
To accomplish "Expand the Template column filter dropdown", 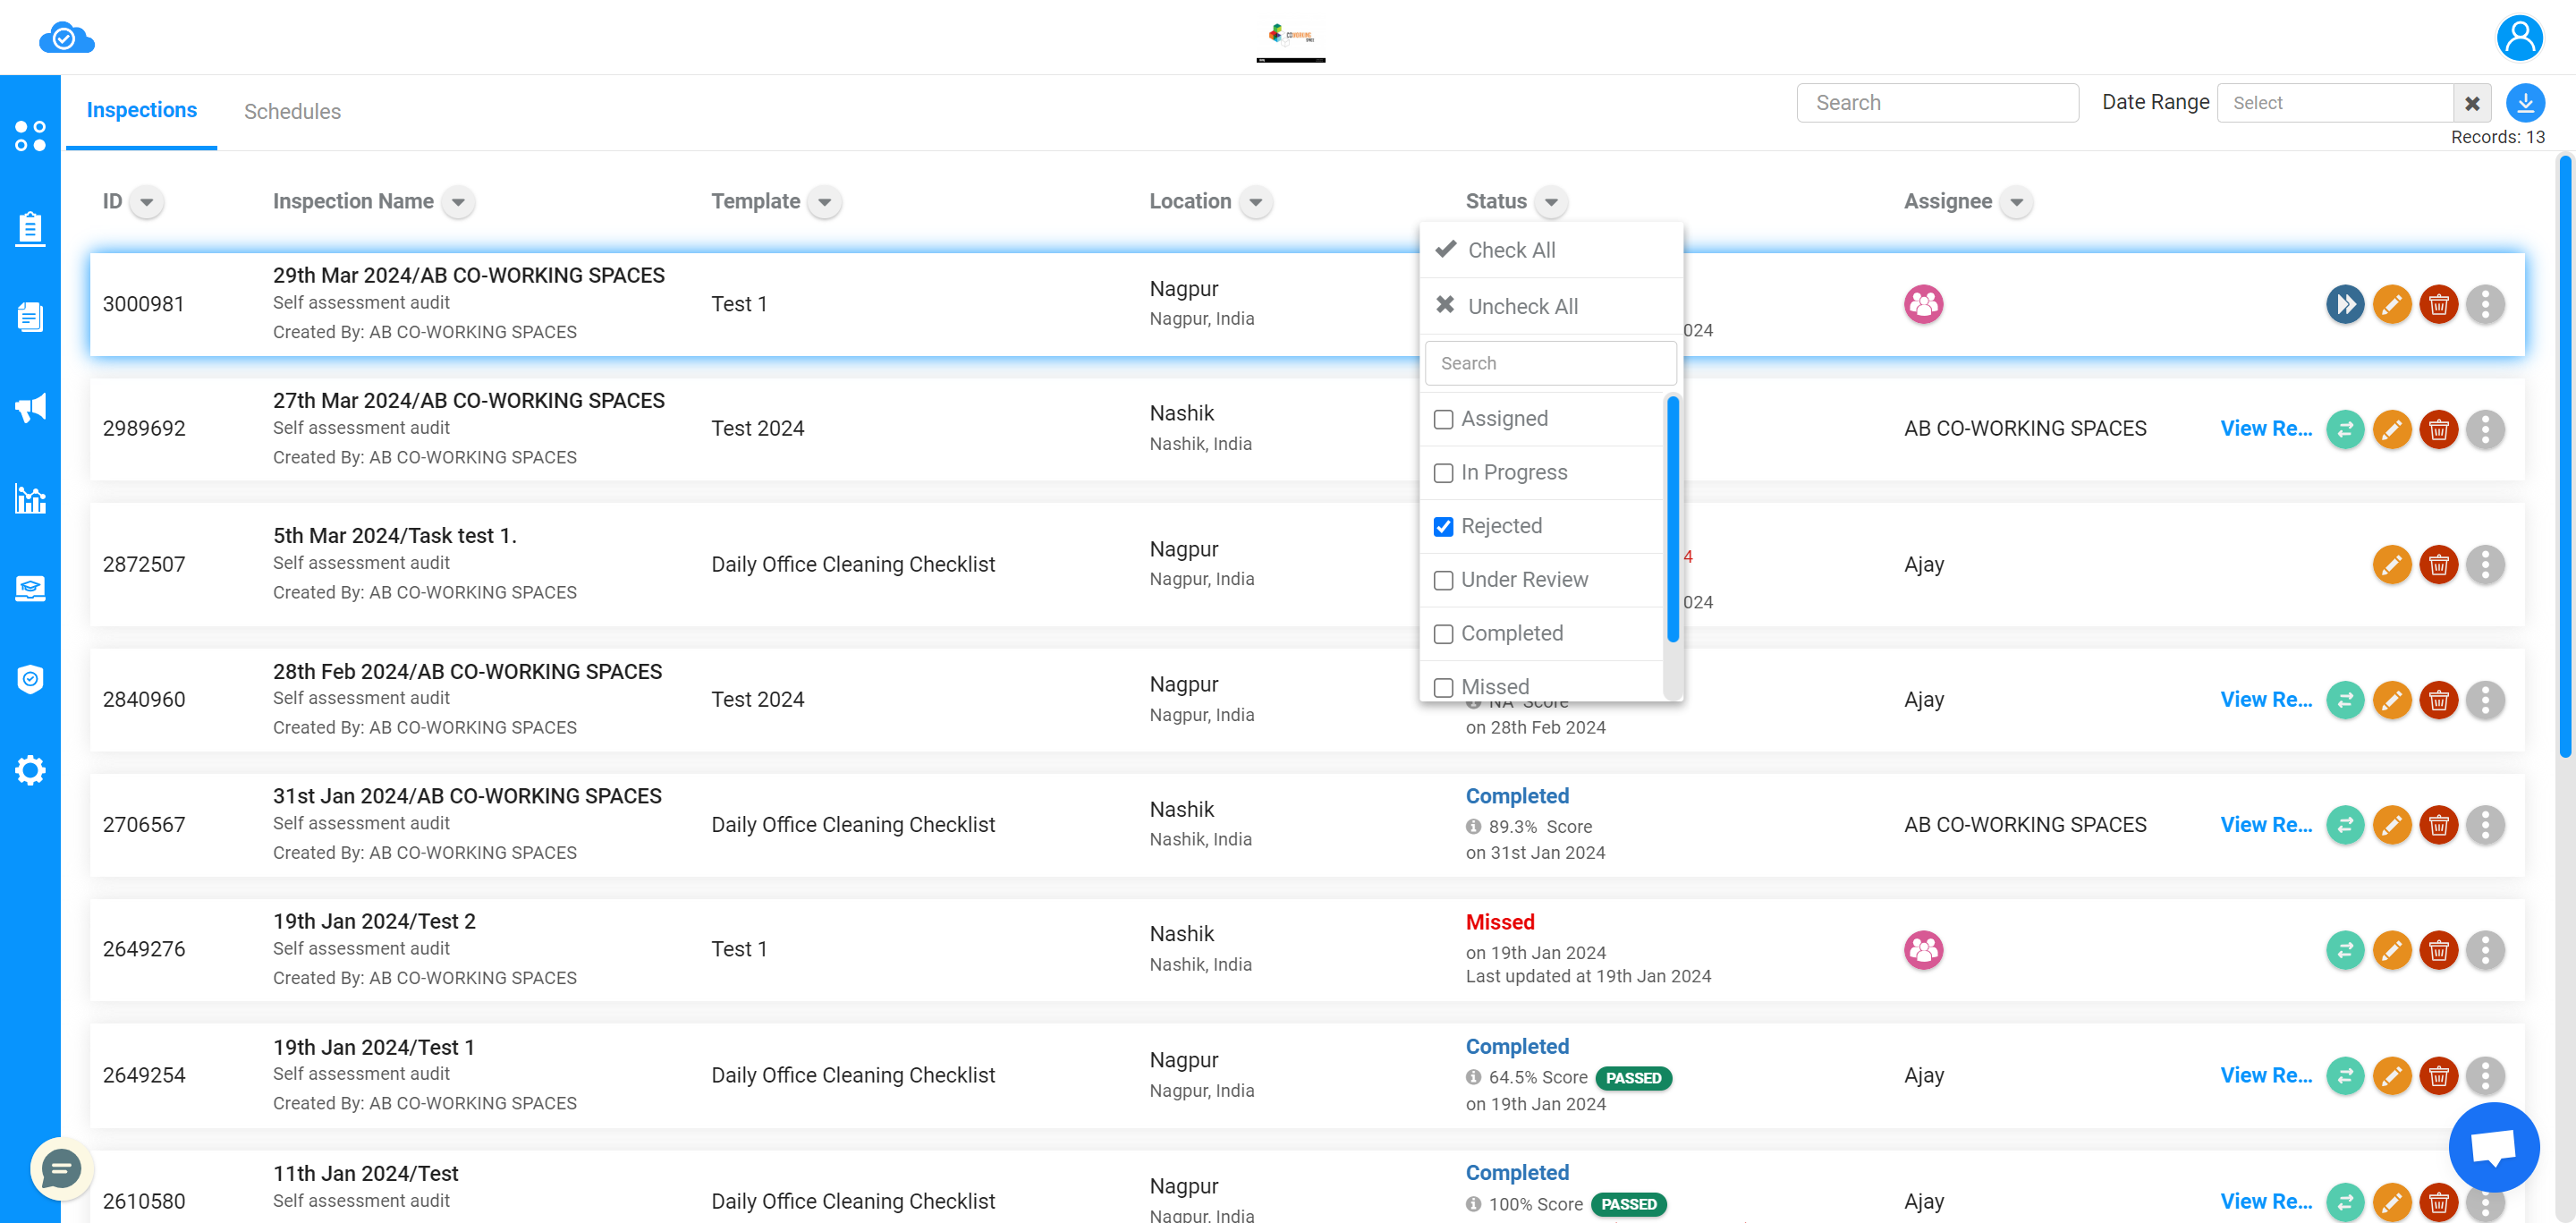I will 824,202.
